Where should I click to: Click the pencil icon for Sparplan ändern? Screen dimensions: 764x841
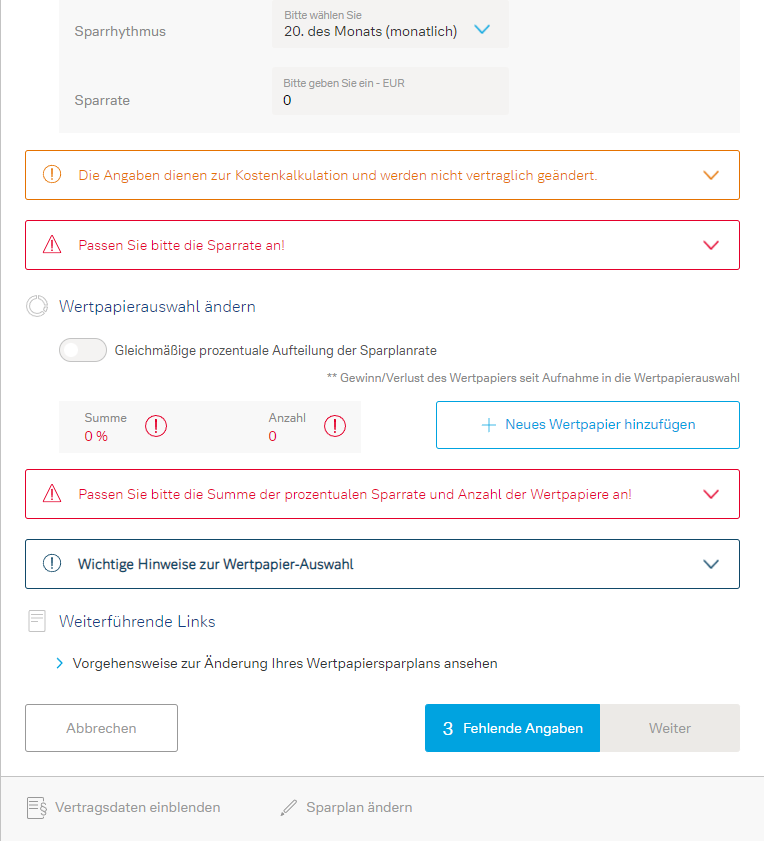pyautogui.click(x=289, y=807)
